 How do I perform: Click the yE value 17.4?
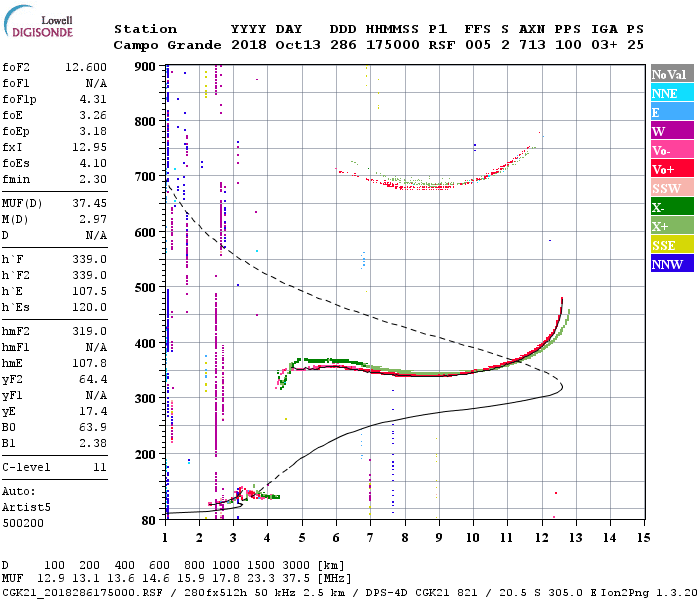click(x=93, y=411)
